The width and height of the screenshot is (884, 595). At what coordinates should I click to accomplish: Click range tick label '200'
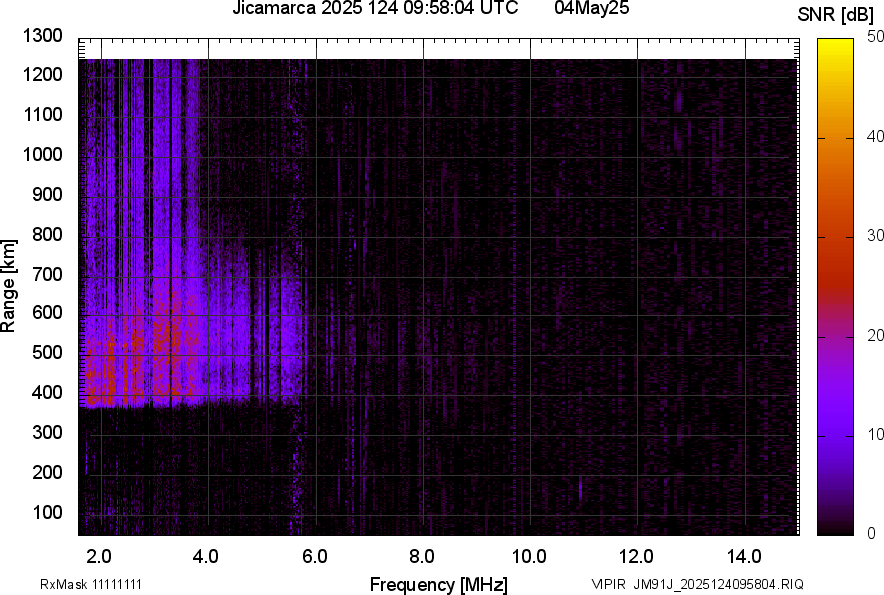click(x=47, y=472)
